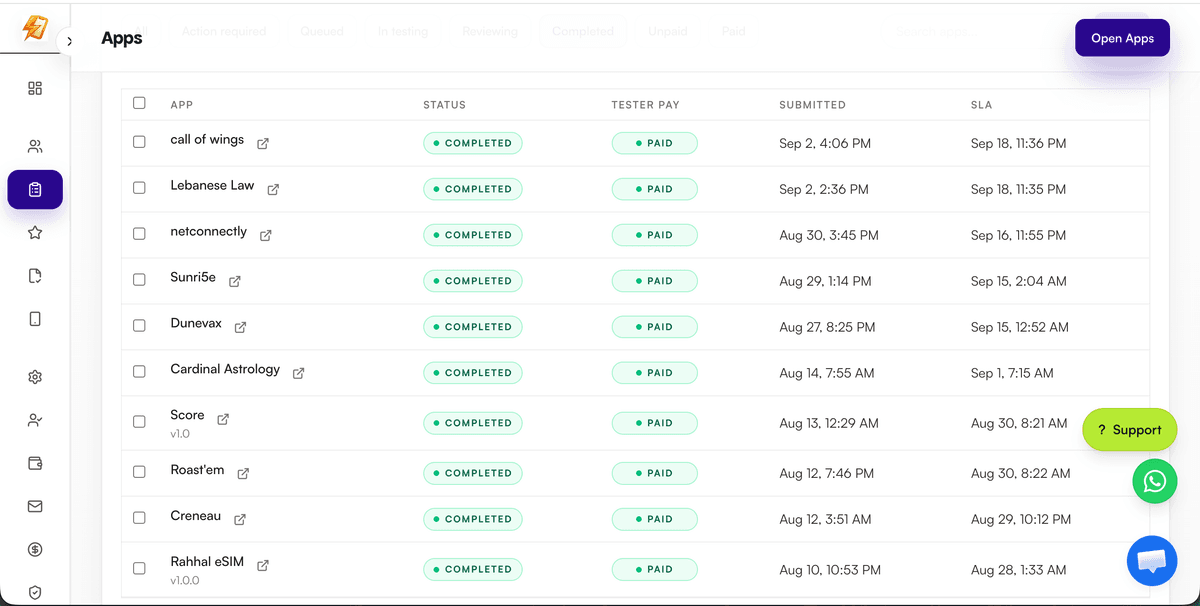
Task: Open external link for Score
Action: pyautogui.click(x=223, y=419)
